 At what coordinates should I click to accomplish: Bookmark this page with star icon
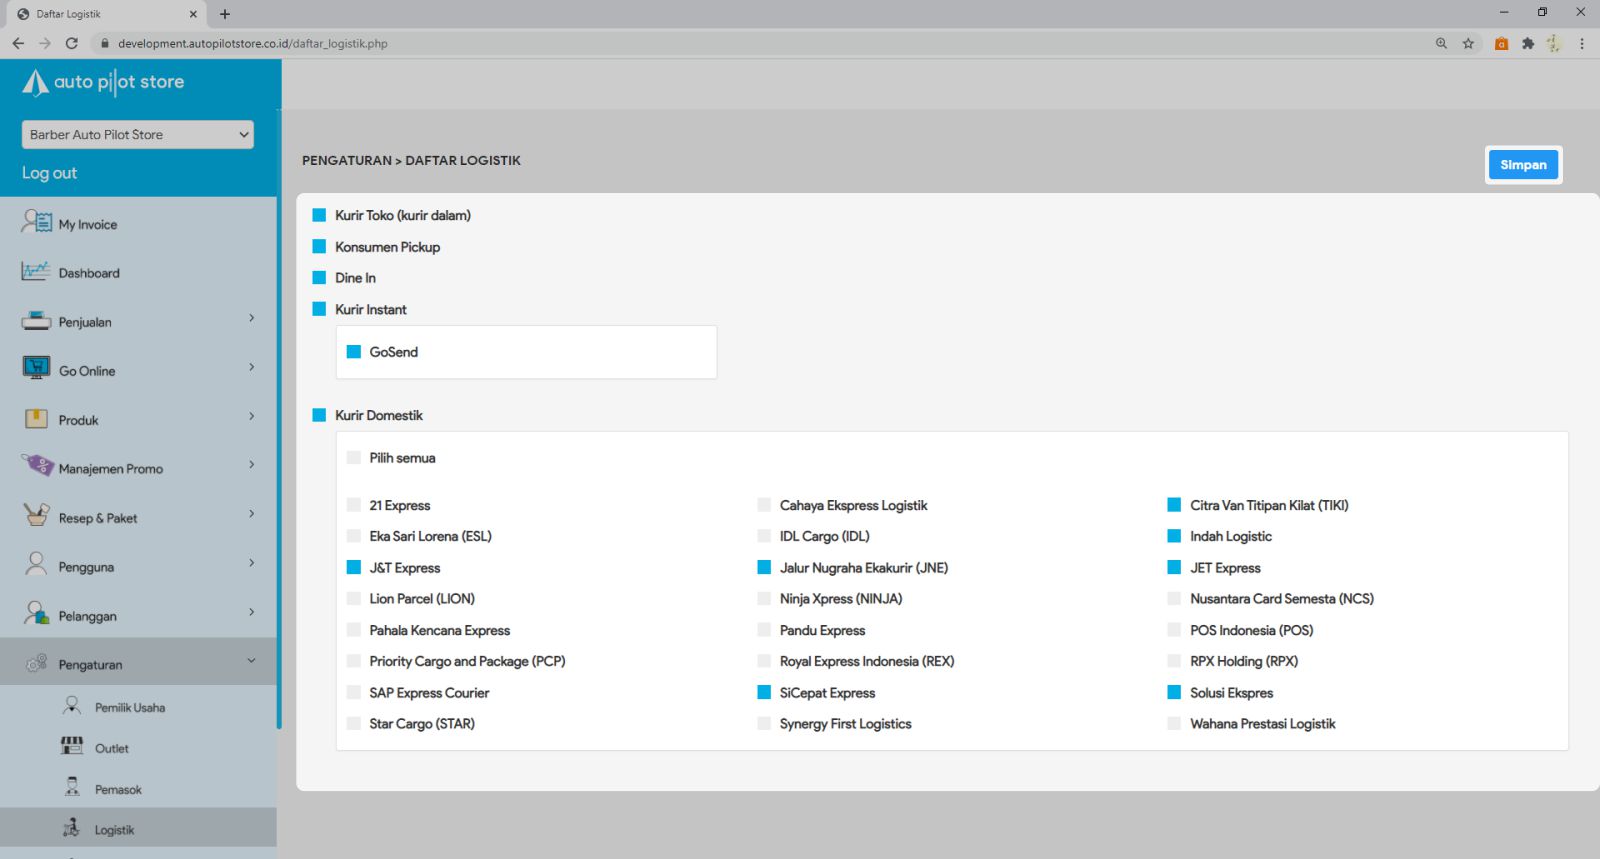coord(1468,43)
